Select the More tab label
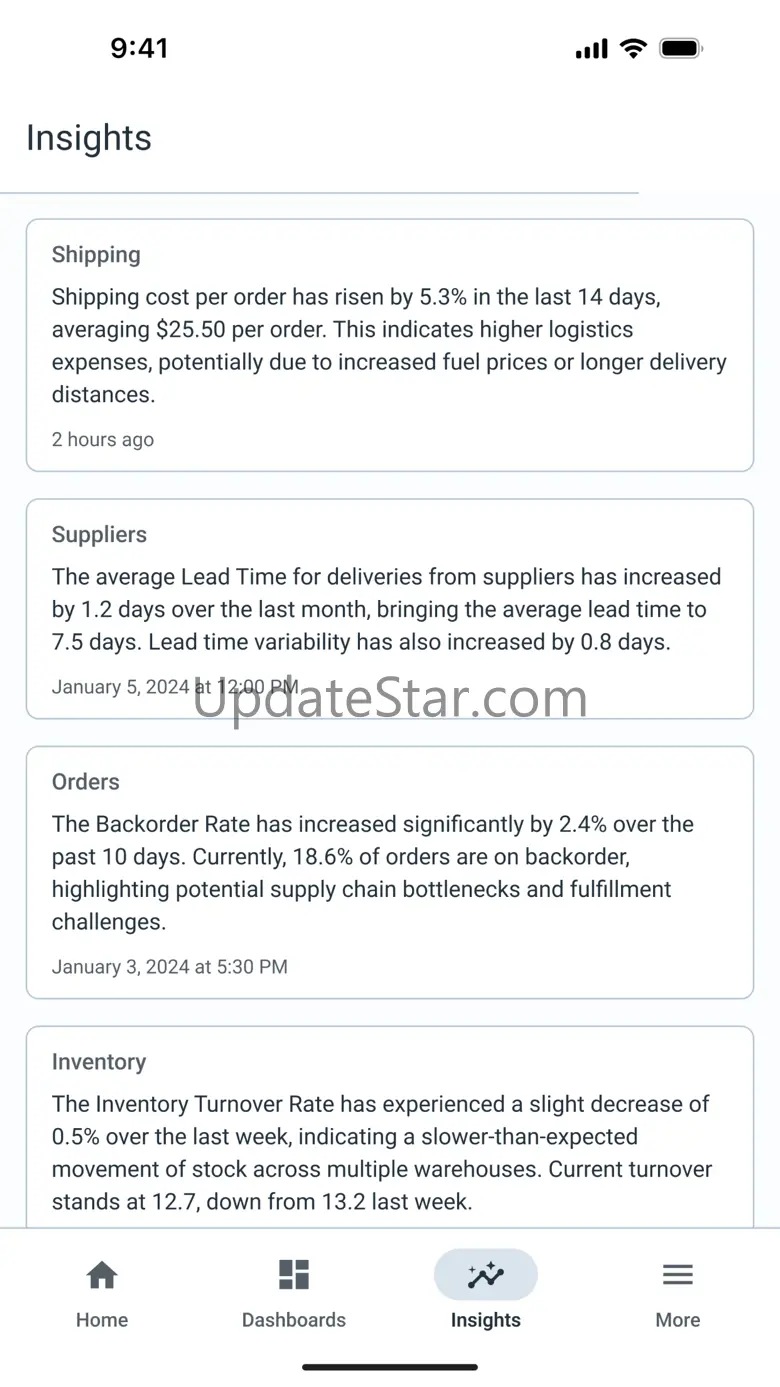This screenshot has height=1387, width=780. pyautogui.click(x=678, y=1320)
